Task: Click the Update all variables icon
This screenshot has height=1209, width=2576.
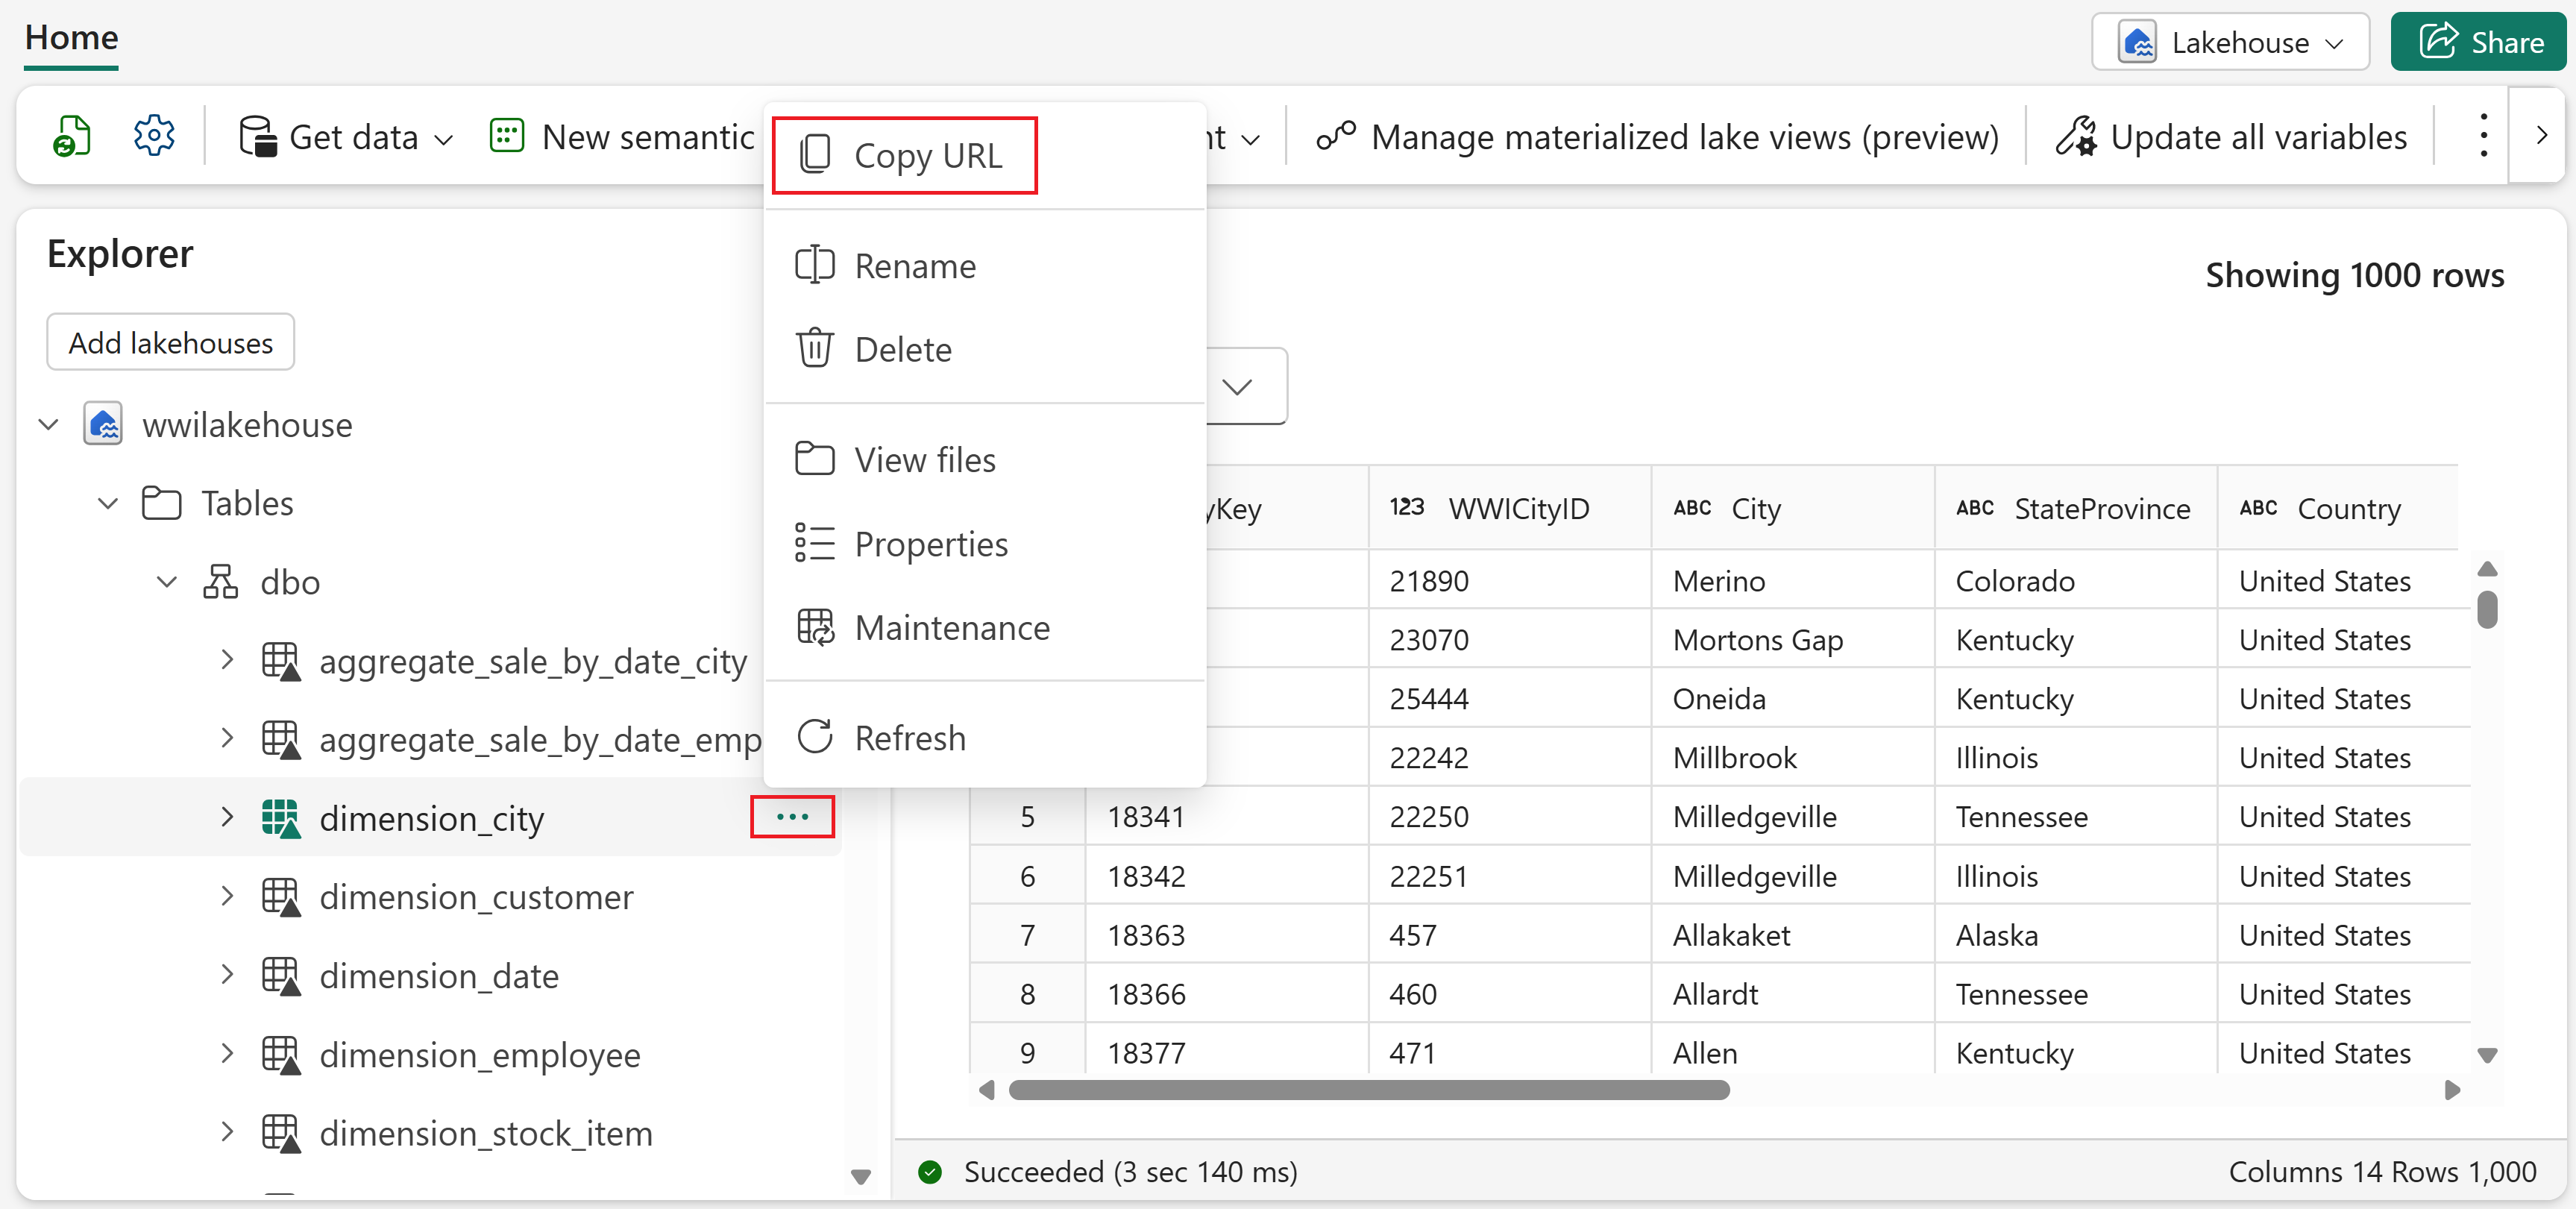Action: (x=2076, y=137)
